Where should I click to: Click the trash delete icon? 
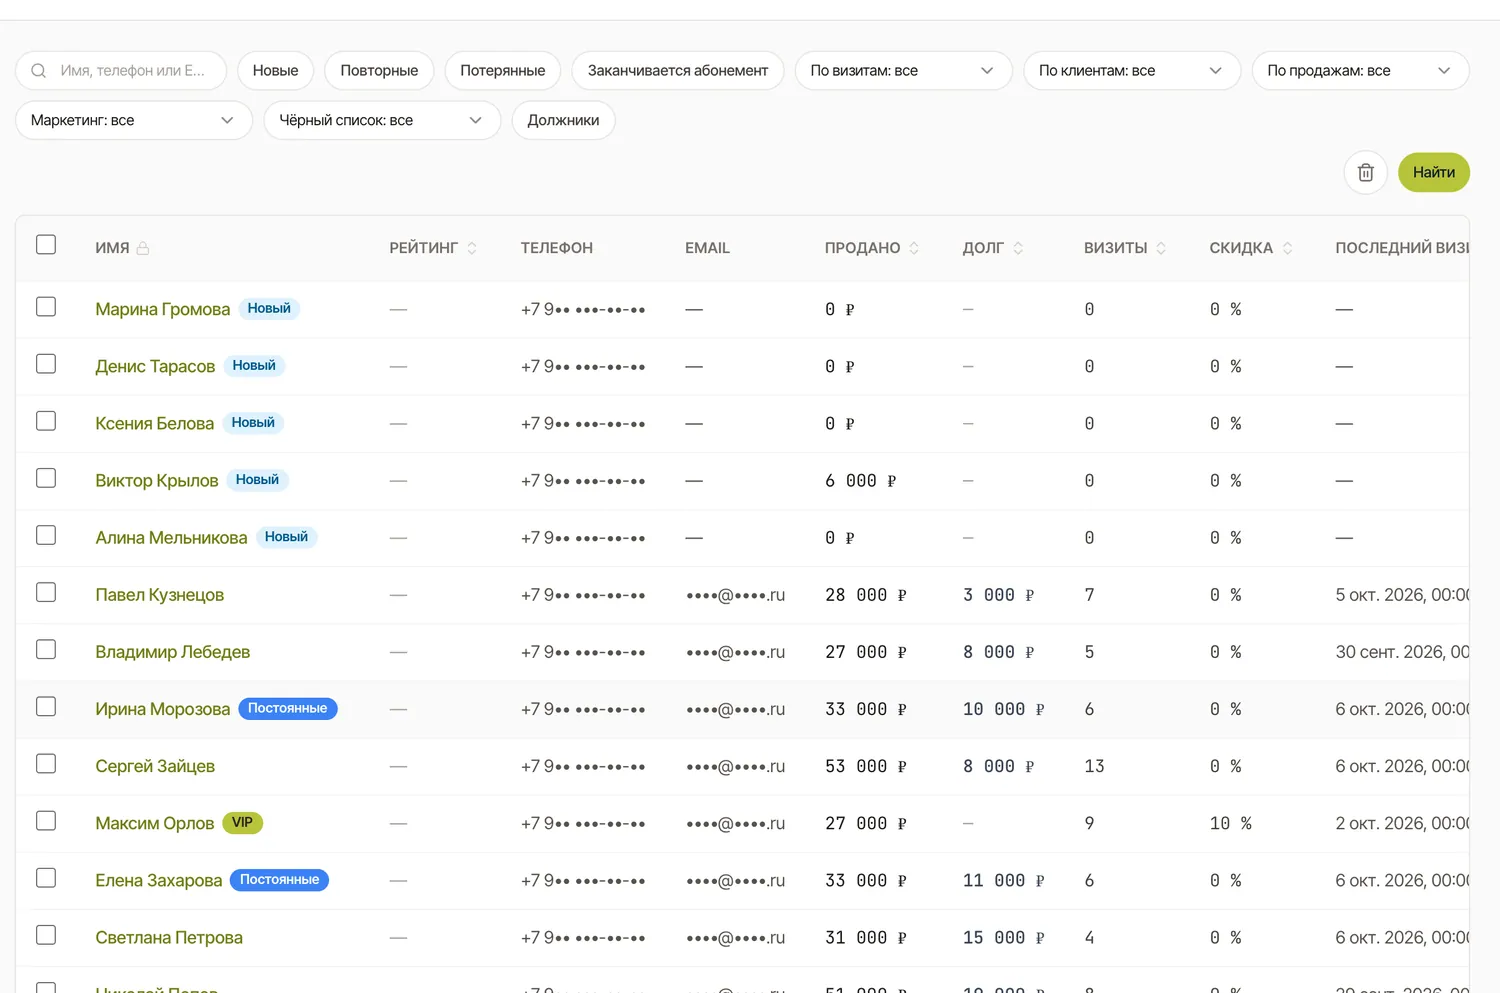(1365, 172)
